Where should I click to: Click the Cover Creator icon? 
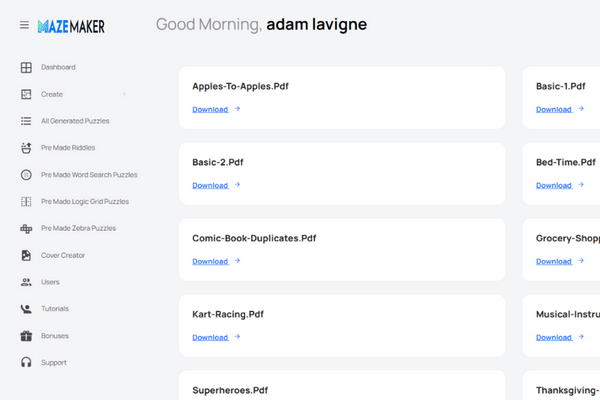tap(26, 255)
